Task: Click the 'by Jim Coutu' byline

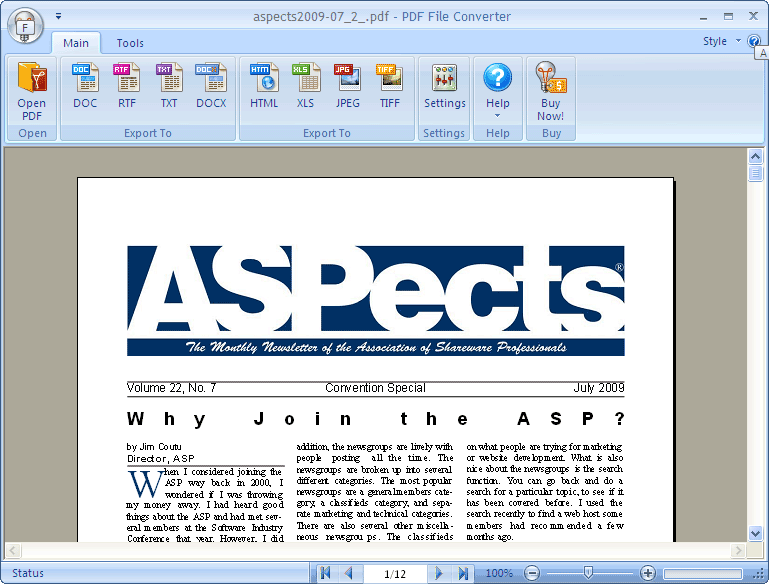Action: [154, 447]
